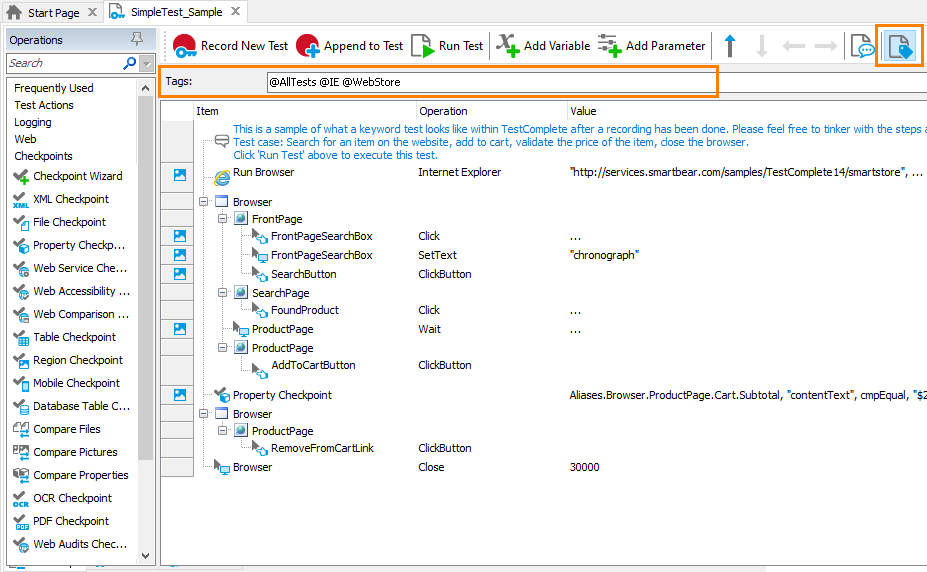The image size is (927, 572).
Task: Collapse the second Browser node
Action: 203,414
